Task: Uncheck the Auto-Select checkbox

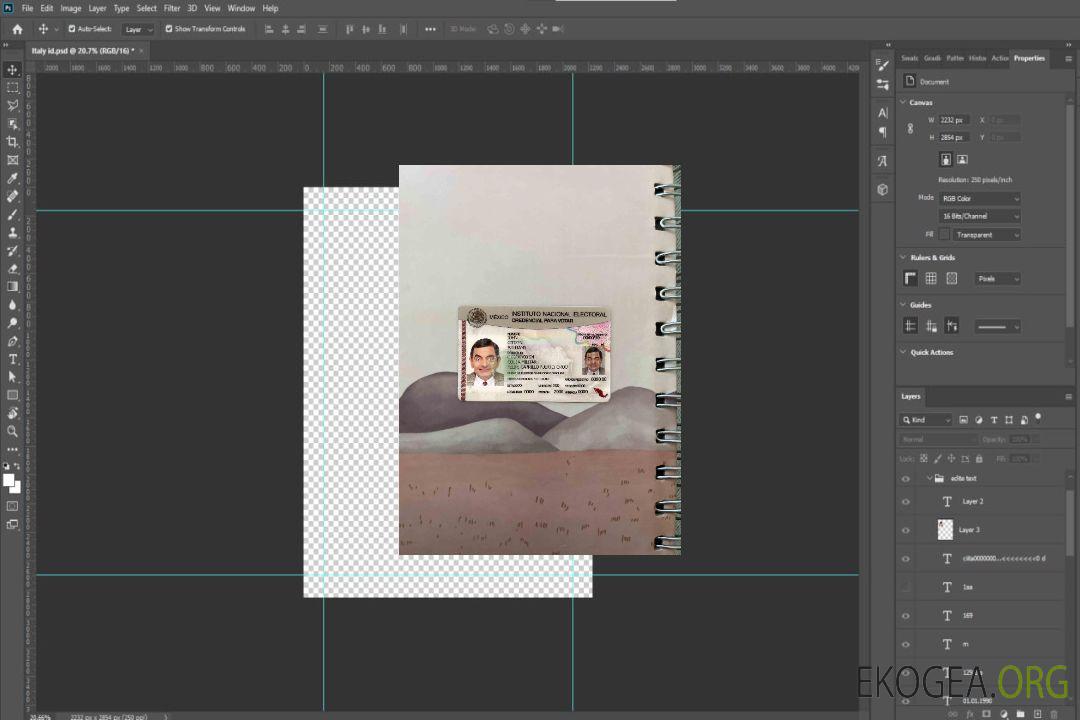Action: [x=72, y=29]
